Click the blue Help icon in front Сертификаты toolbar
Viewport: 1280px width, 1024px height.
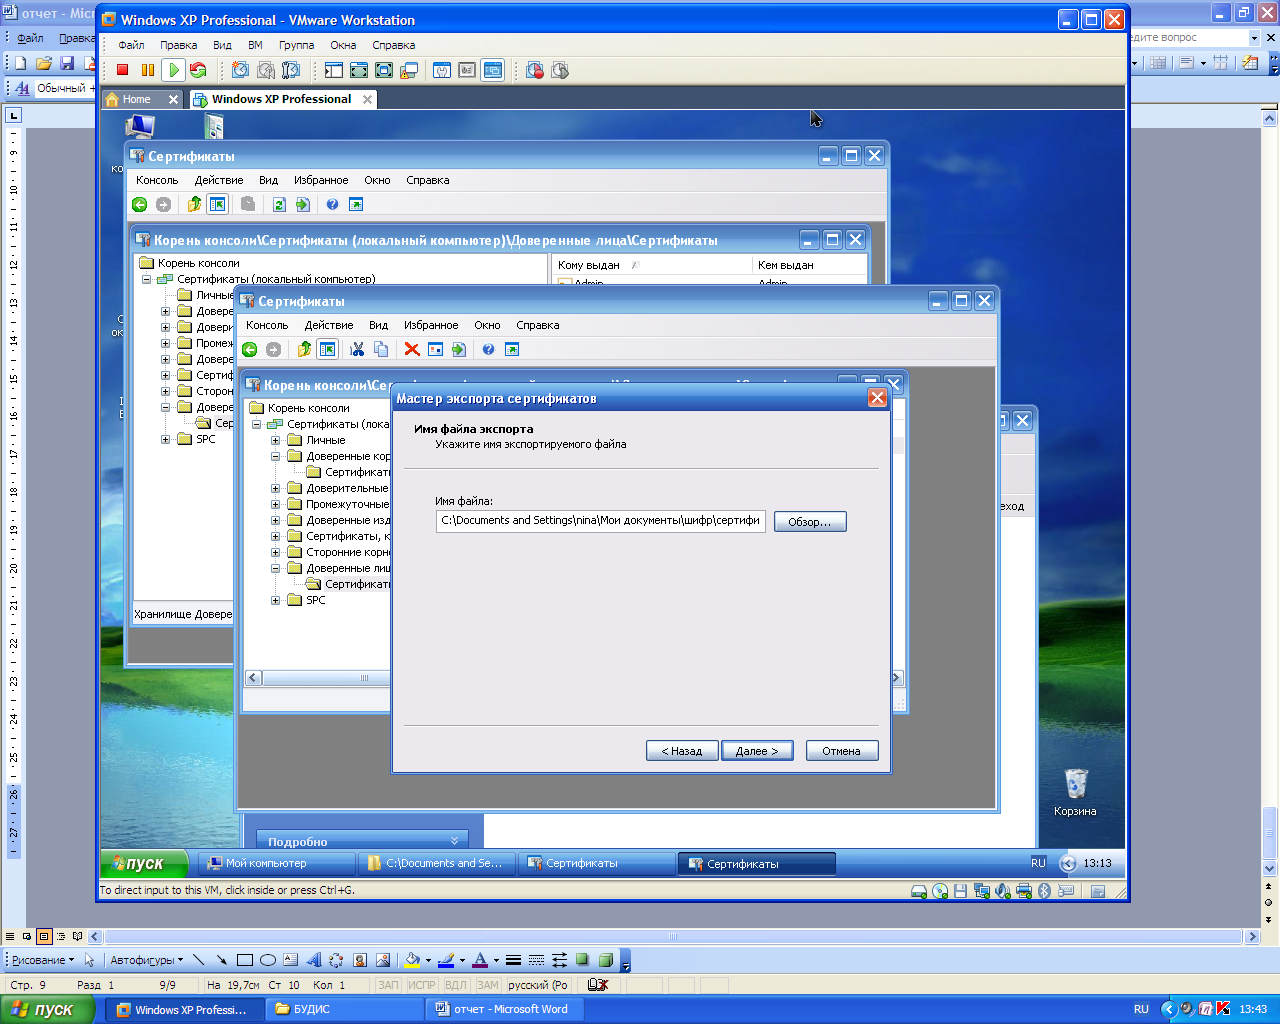[488, 349]
